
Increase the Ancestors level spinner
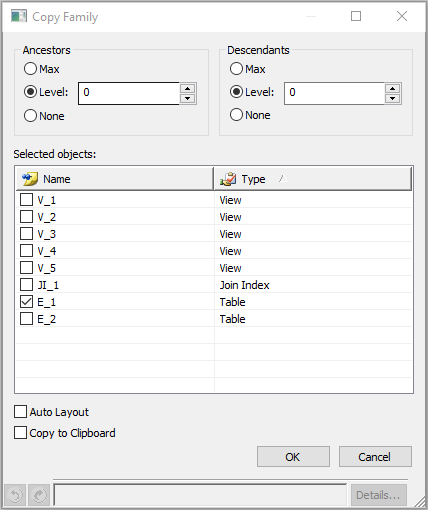point(188,88)
